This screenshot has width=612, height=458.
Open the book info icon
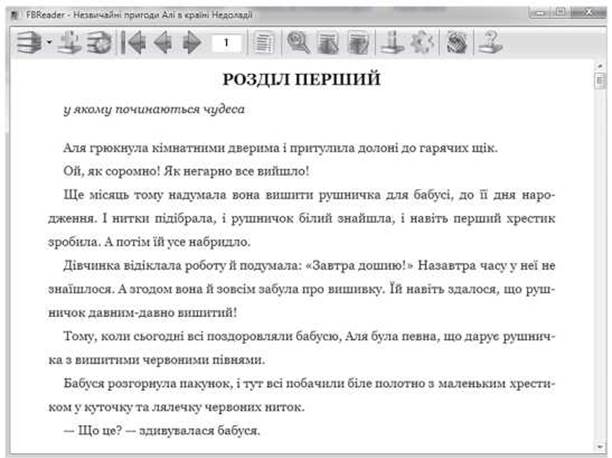(392, 42)
